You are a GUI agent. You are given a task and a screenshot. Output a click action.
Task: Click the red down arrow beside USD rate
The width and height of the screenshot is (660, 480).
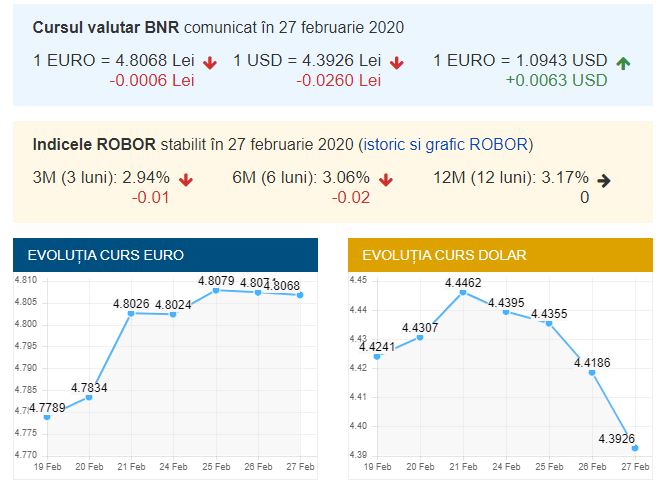point(397,63)
